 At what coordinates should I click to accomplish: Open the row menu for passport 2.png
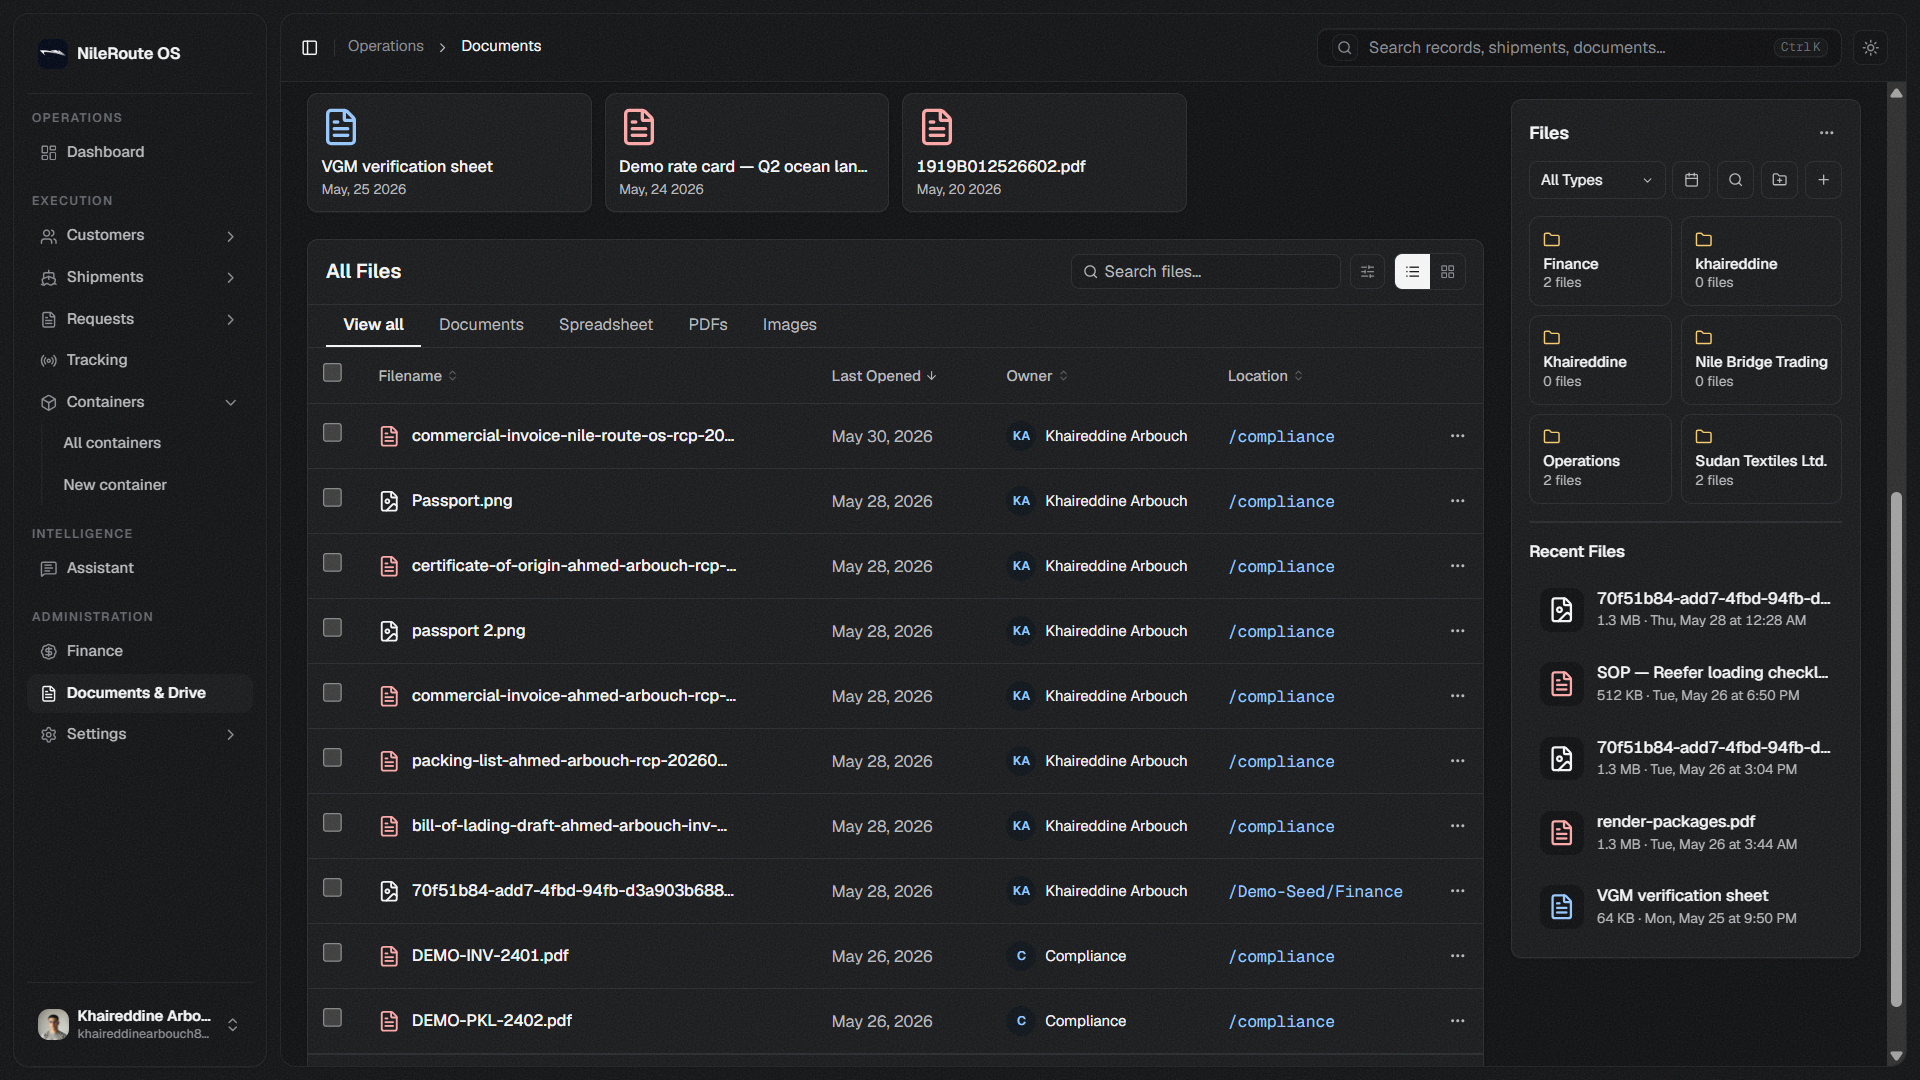click(1457, 631)
